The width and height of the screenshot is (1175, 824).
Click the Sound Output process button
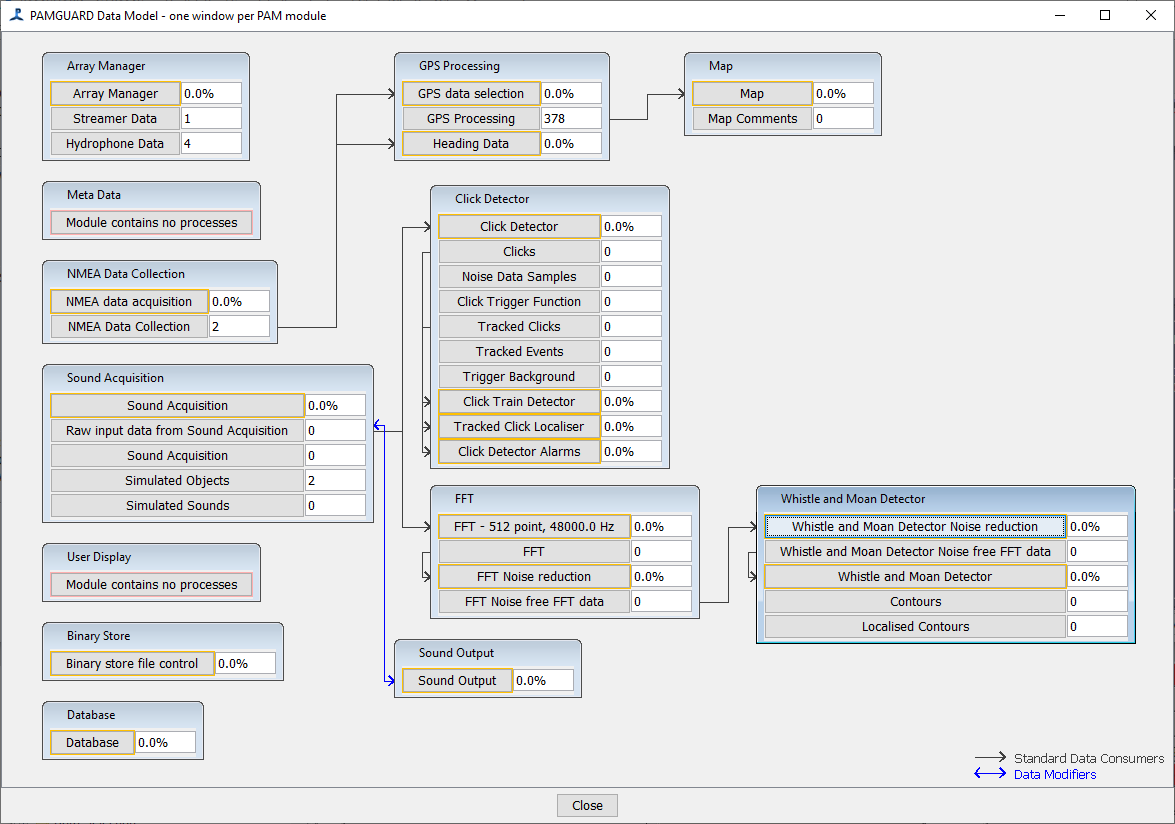(x=457, y=680)
